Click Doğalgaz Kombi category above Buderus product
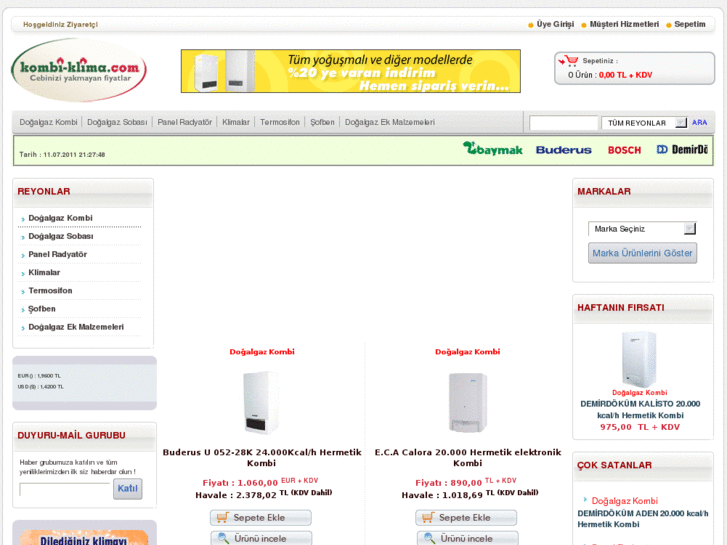The height and width of the screenshot is (545, 727). click(x=262, y=352)
